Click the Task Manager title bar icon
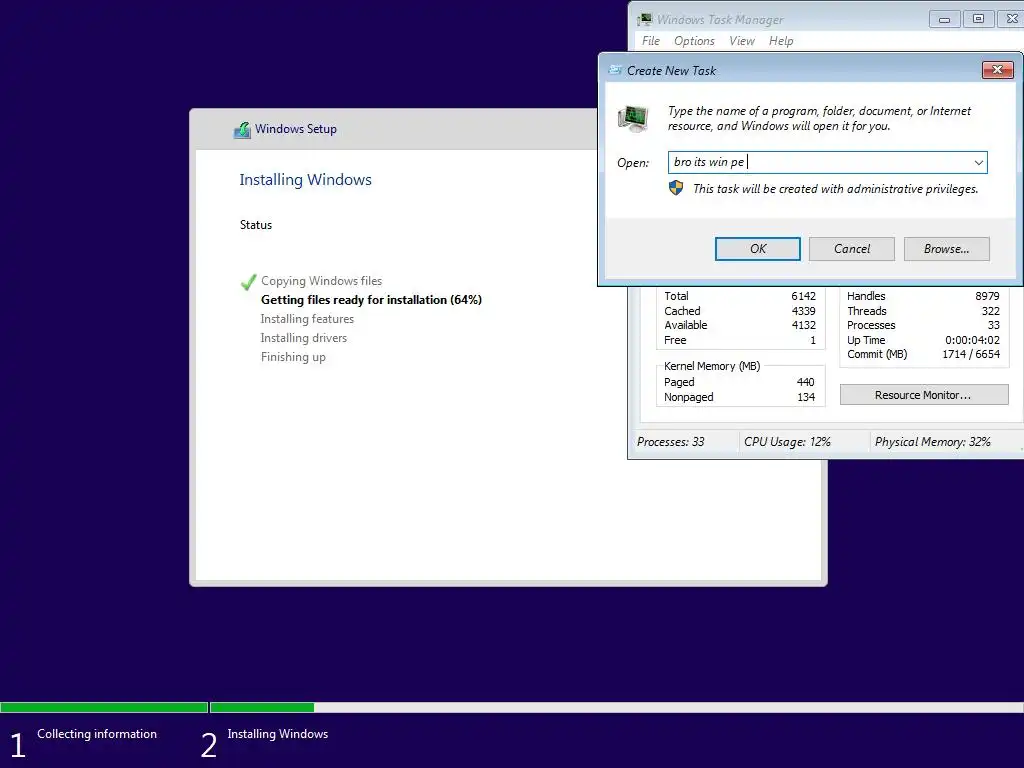This screenshot has width=1024, height=768. coord(645,20)
